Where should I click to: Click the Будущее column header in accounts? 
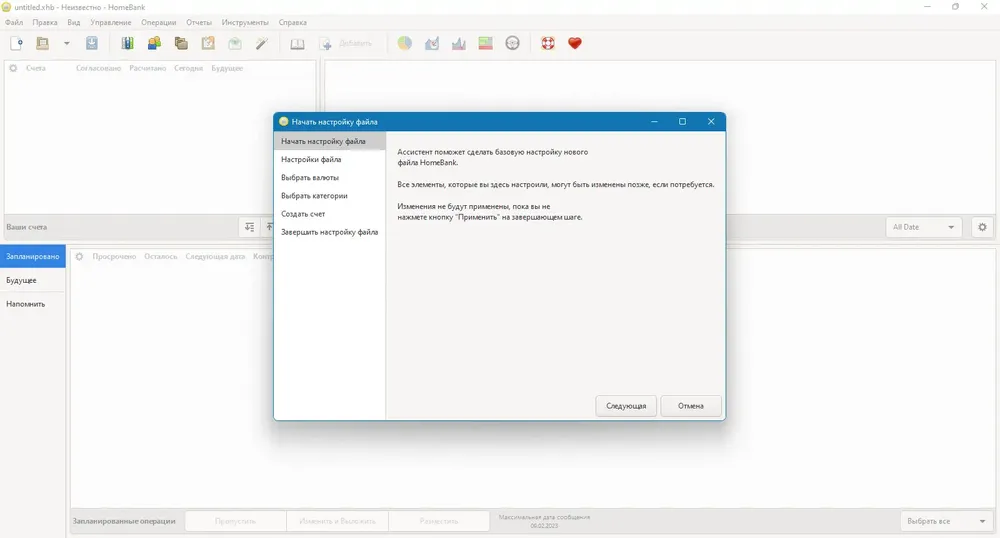tap(227, 68)
